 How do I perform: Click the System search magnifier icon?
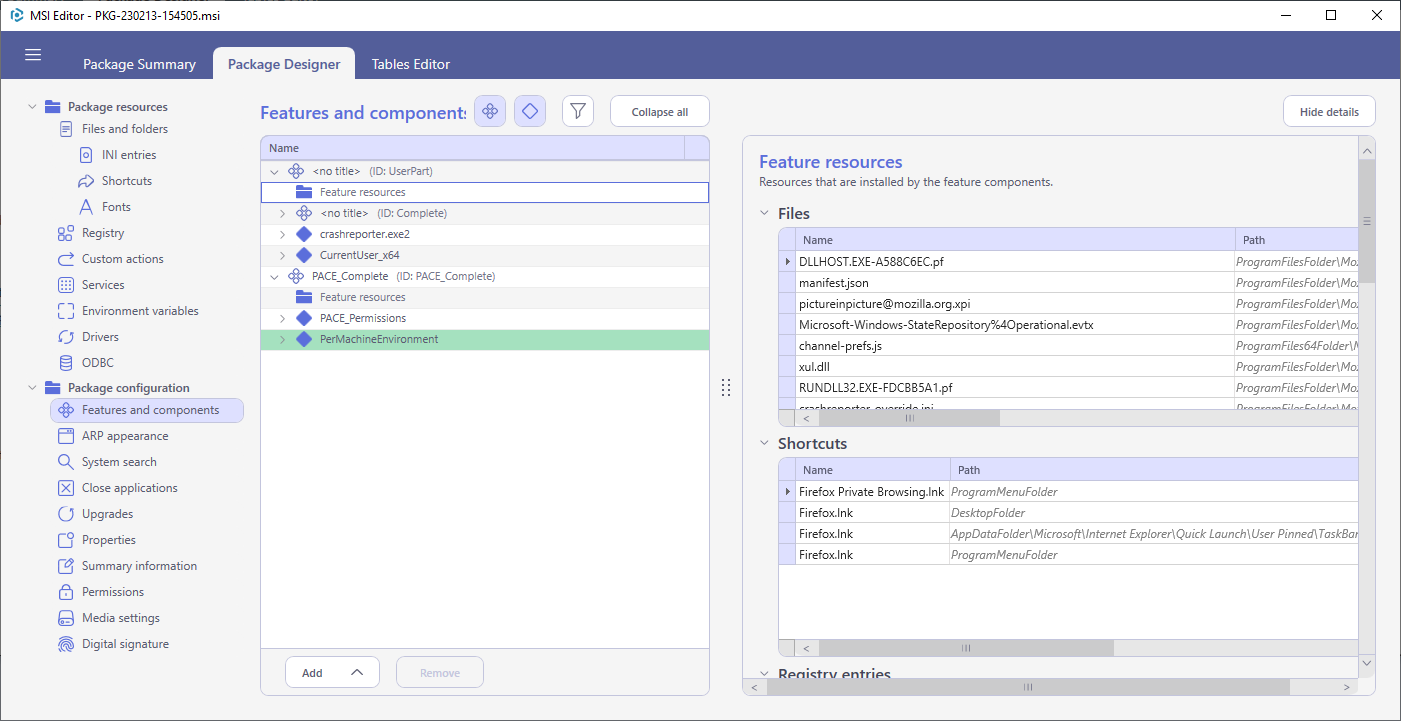(66, 462)
